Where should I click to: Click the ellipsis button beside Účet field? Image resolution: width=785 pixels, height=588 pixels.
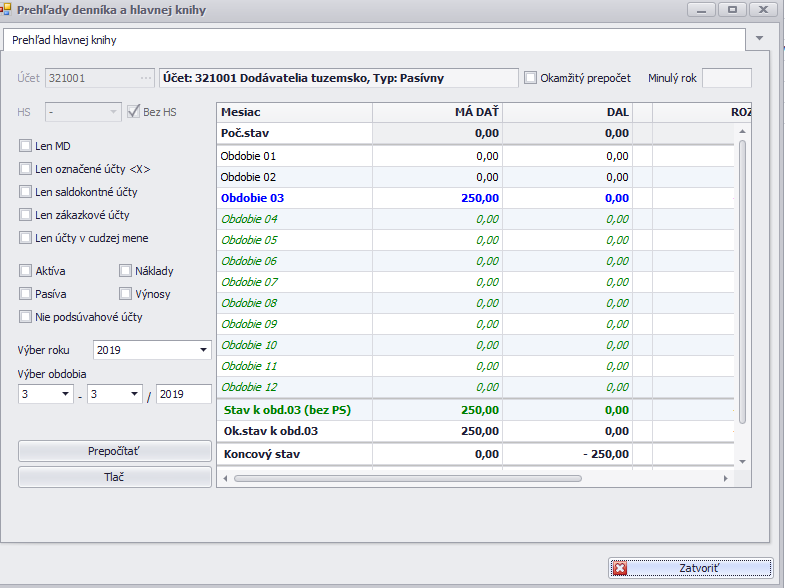pyautogui.click(x=146, y=78)
